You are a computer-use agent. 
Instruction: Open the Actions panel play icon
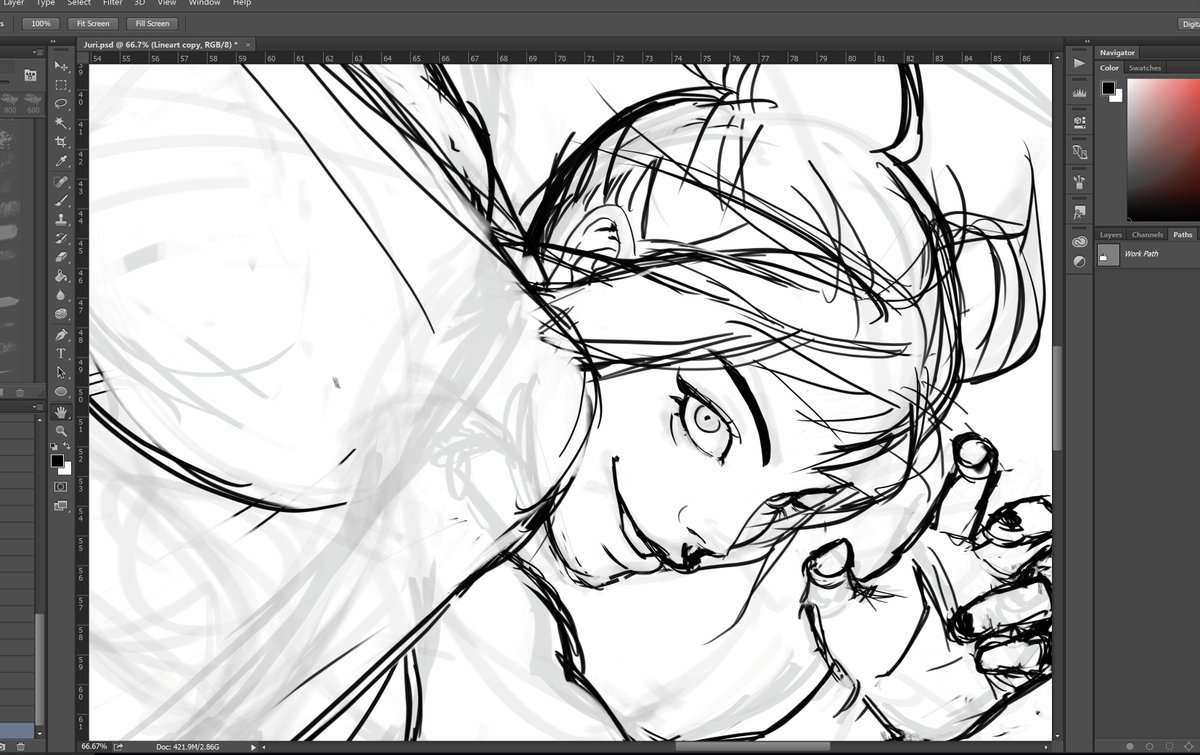[1079, 62]
